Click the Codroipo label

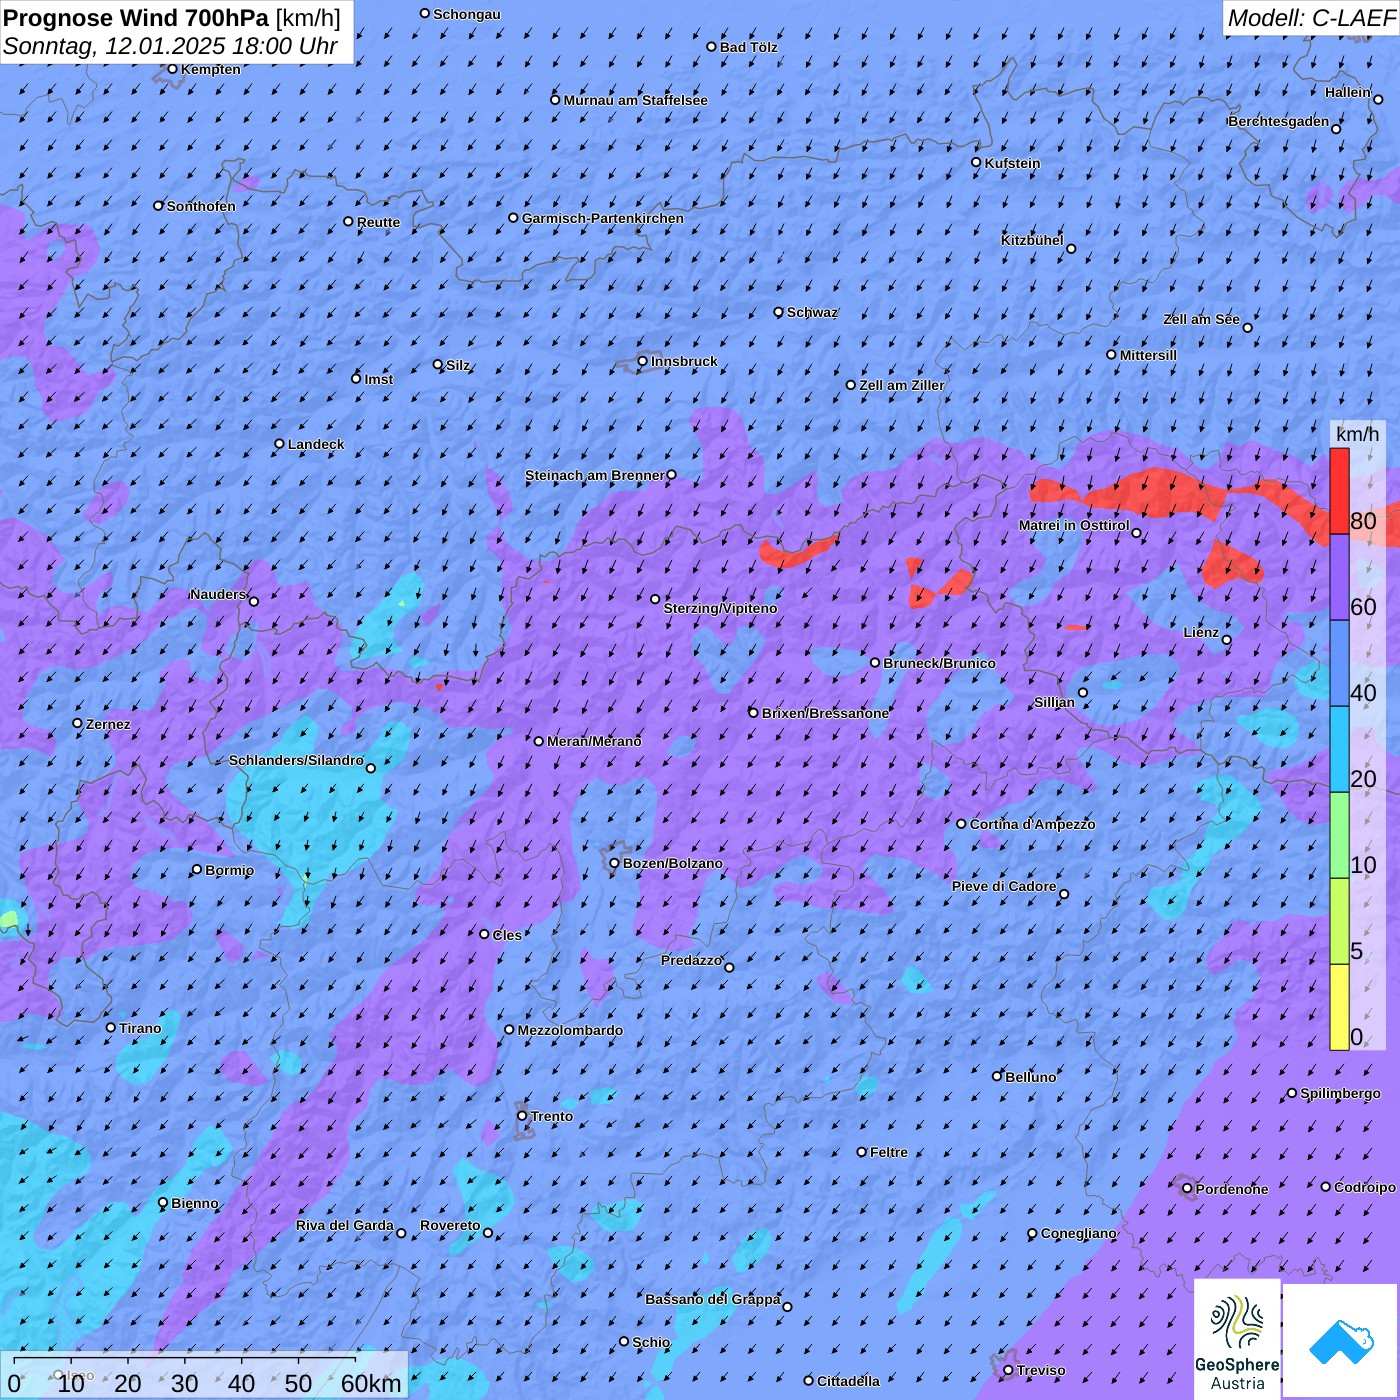(1364, 1187)
